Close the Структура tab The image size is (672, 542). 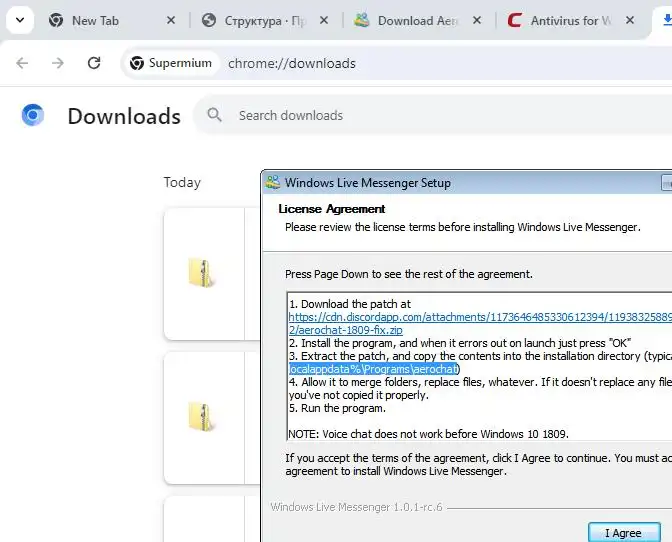click(x=324, y=20)
